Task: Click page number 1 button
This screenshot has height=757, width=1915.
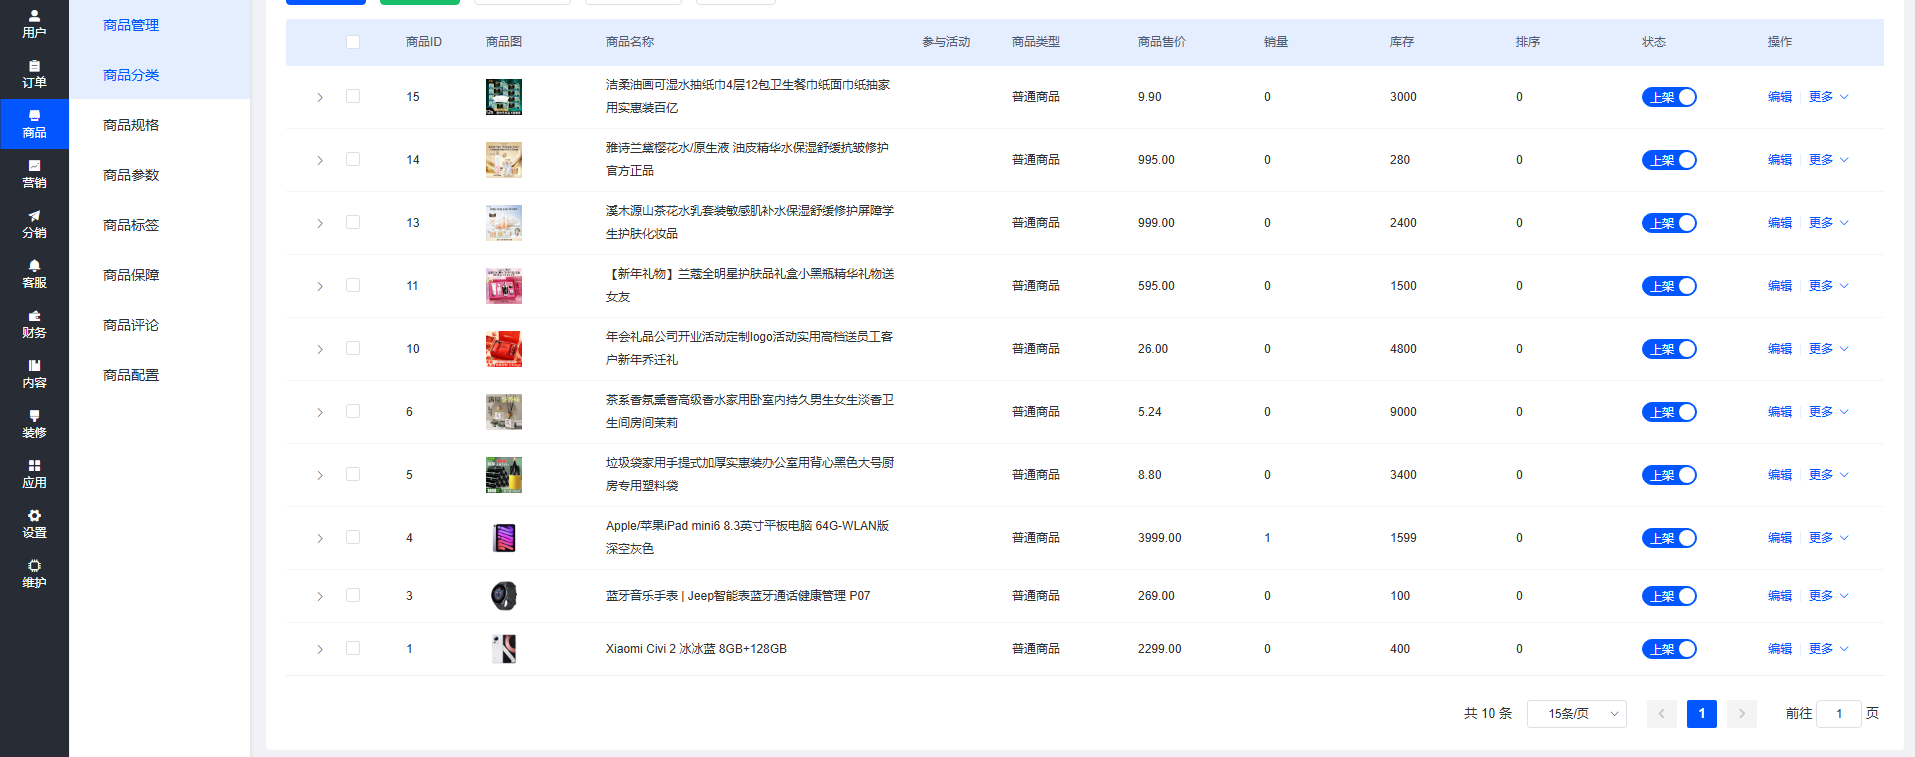Action: tap(1701, 714)
